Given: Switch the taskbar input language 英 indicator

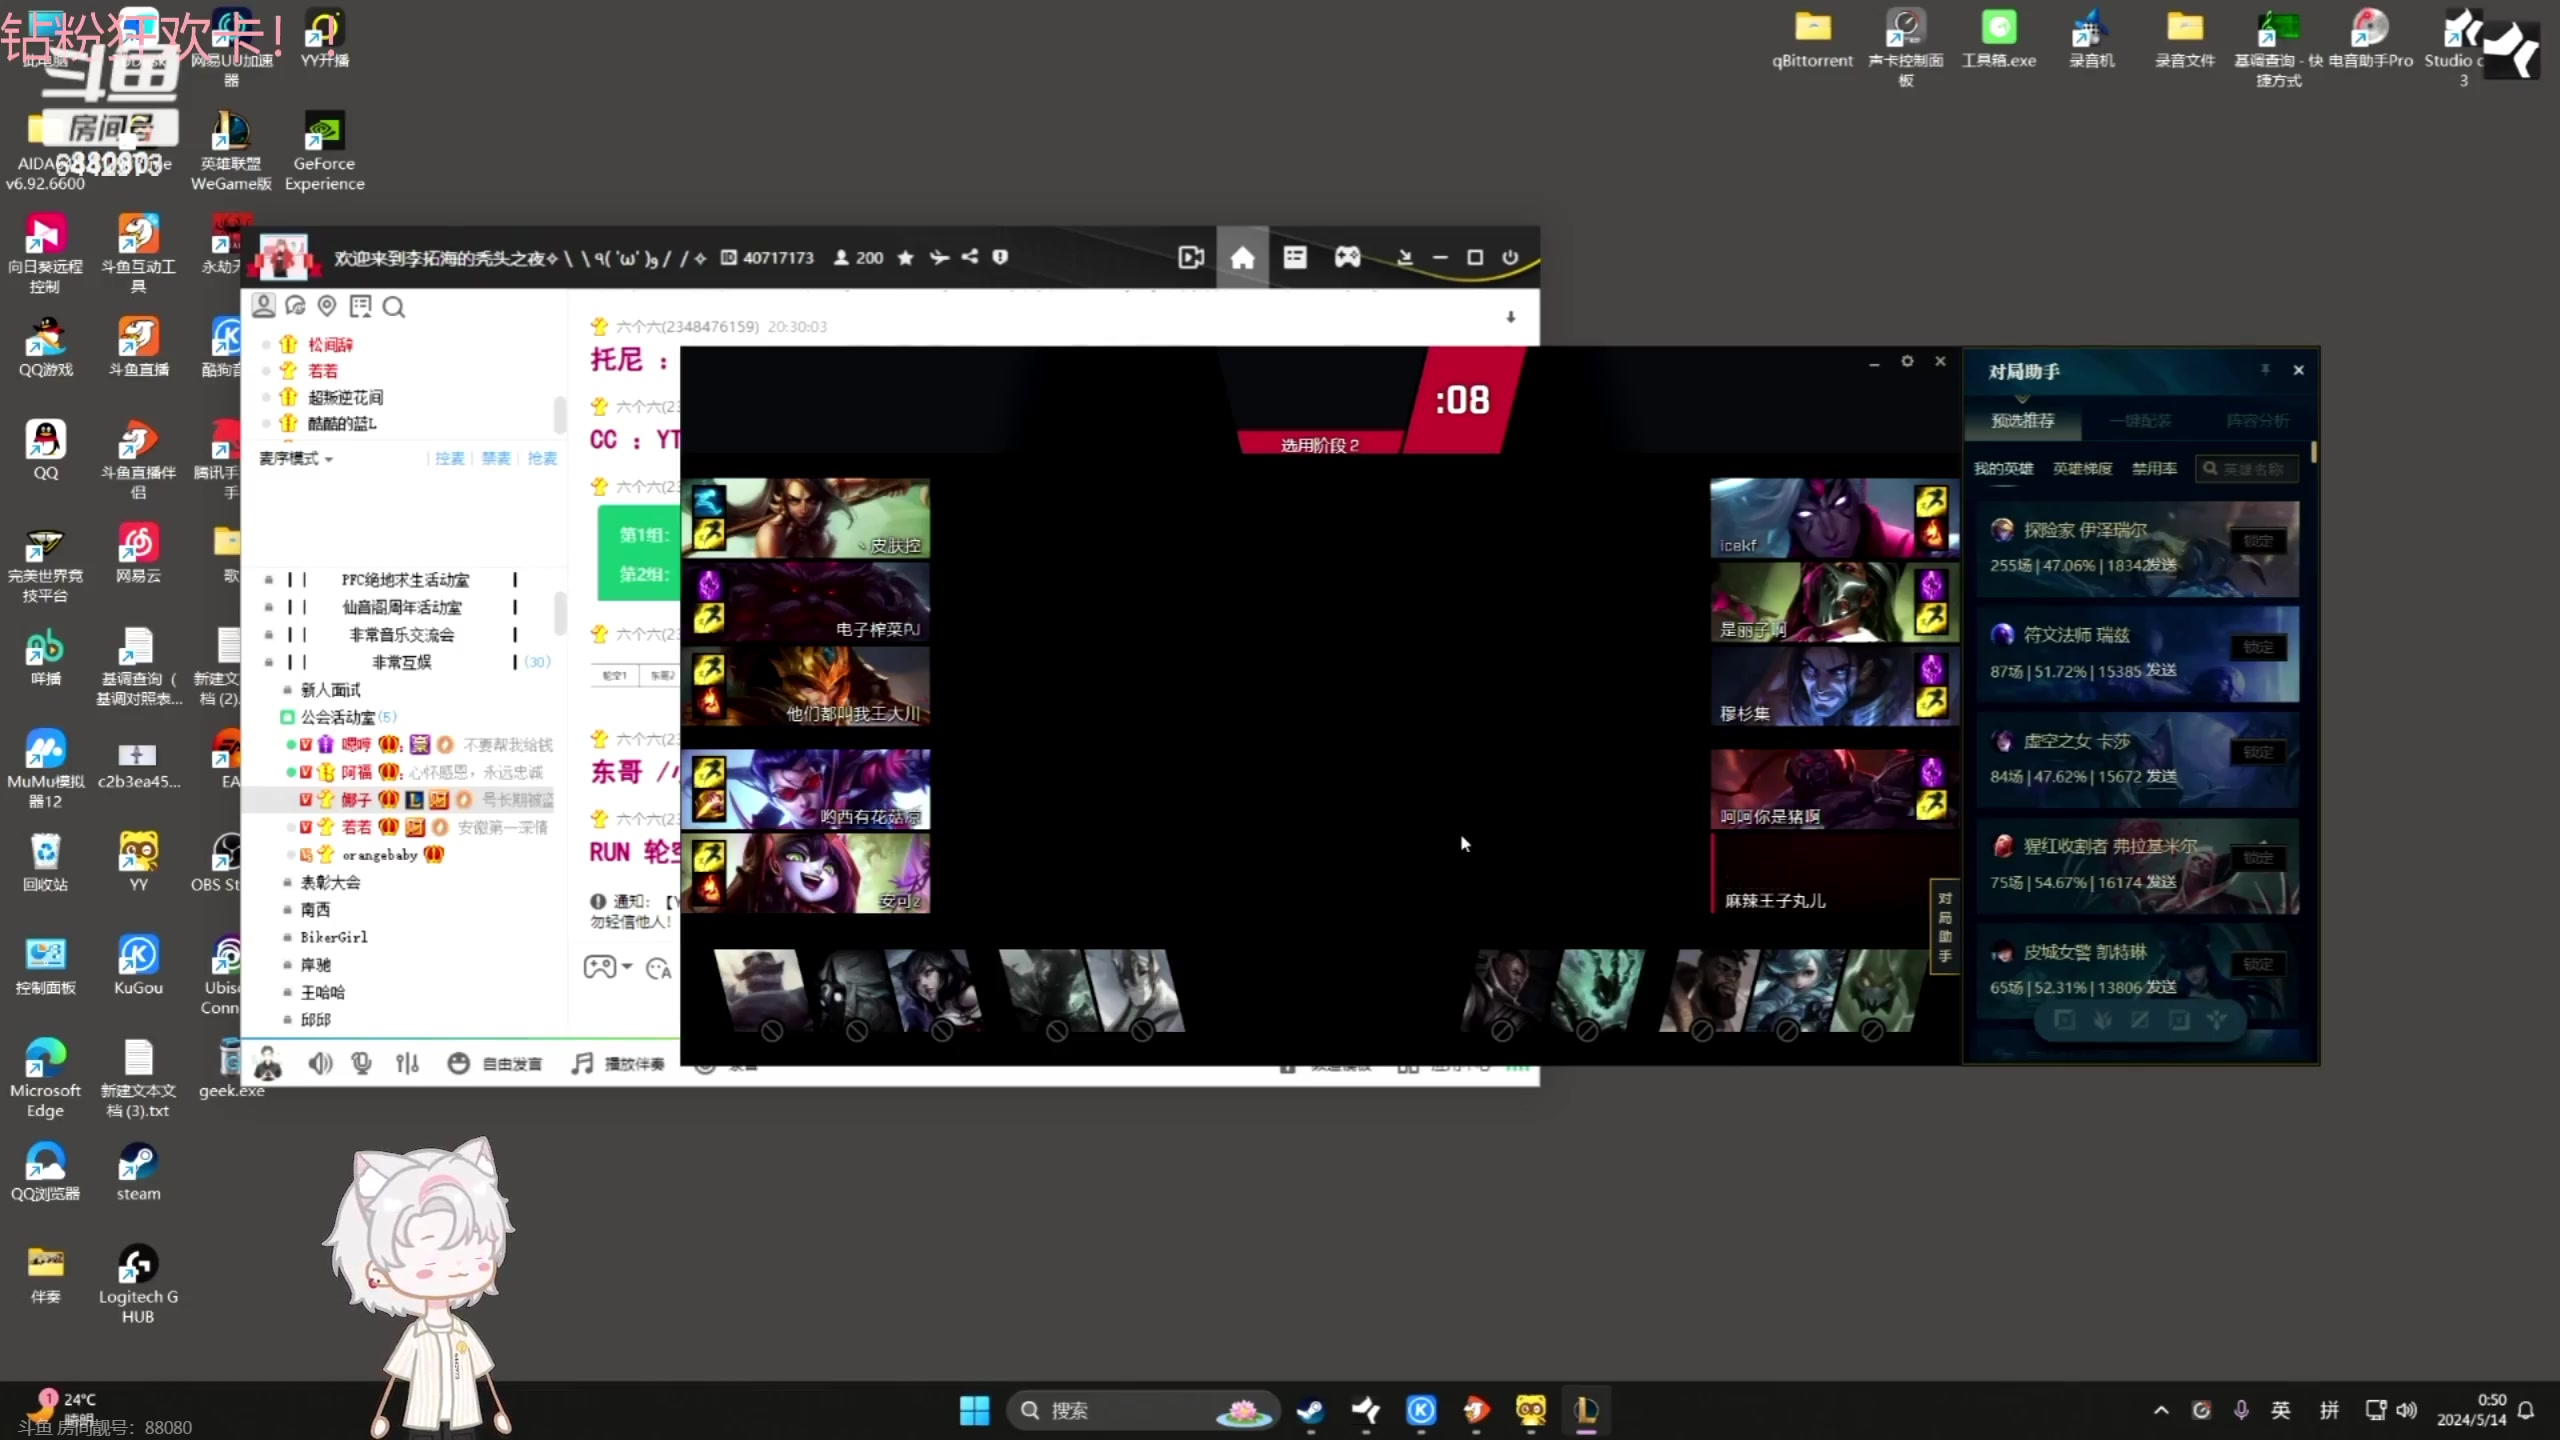Looking at the screenshot, I should [x=2281, y=1410].
